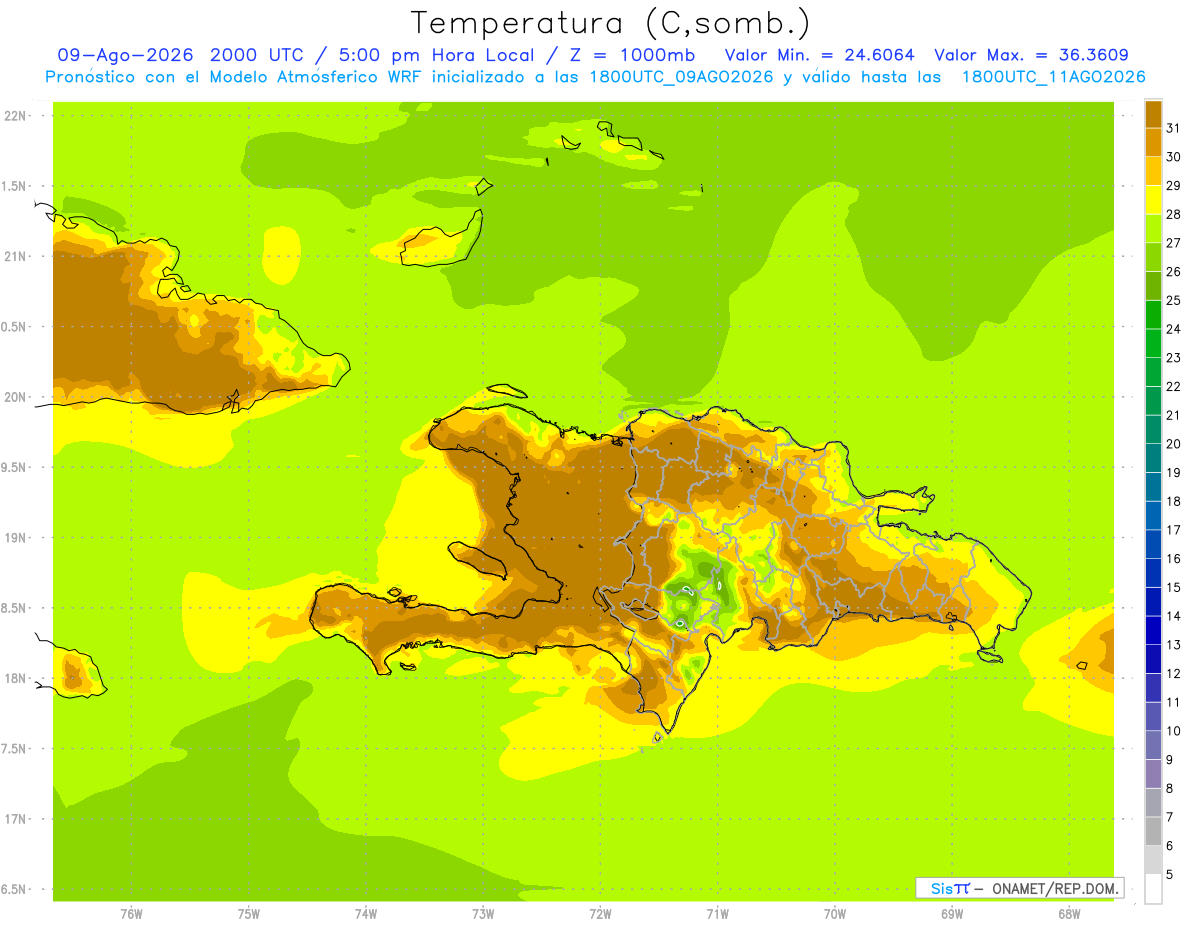Click the blue legend swatch between 15 and 16

click(1153, 572)
